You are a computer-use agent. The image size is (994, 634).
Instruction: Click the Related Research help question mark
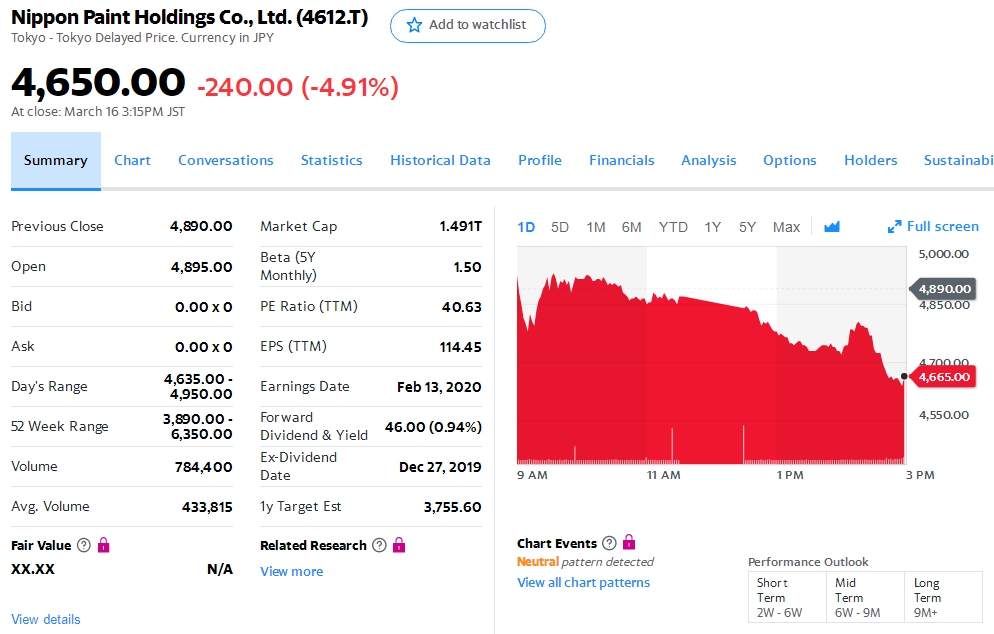click(x=379, y=545)
